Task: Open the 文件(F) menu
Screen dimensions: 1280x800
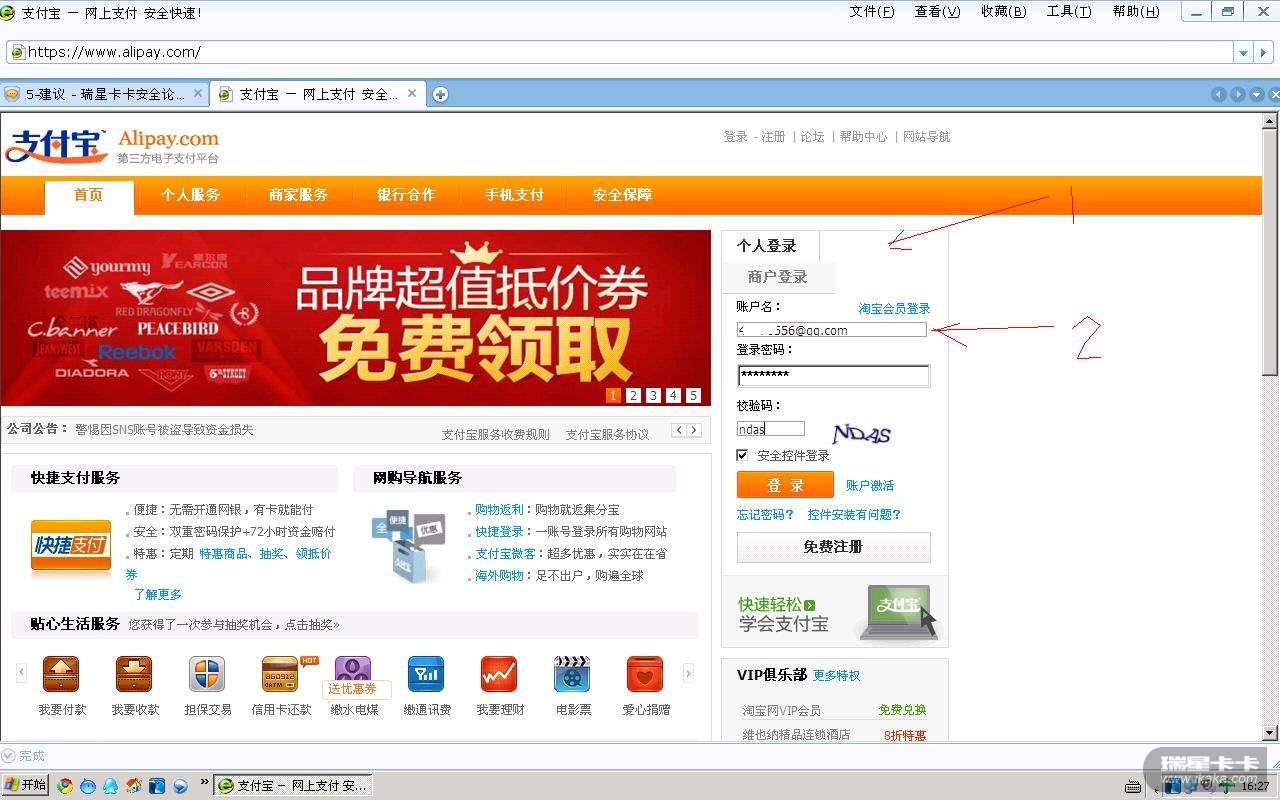Action: (872, 12)
